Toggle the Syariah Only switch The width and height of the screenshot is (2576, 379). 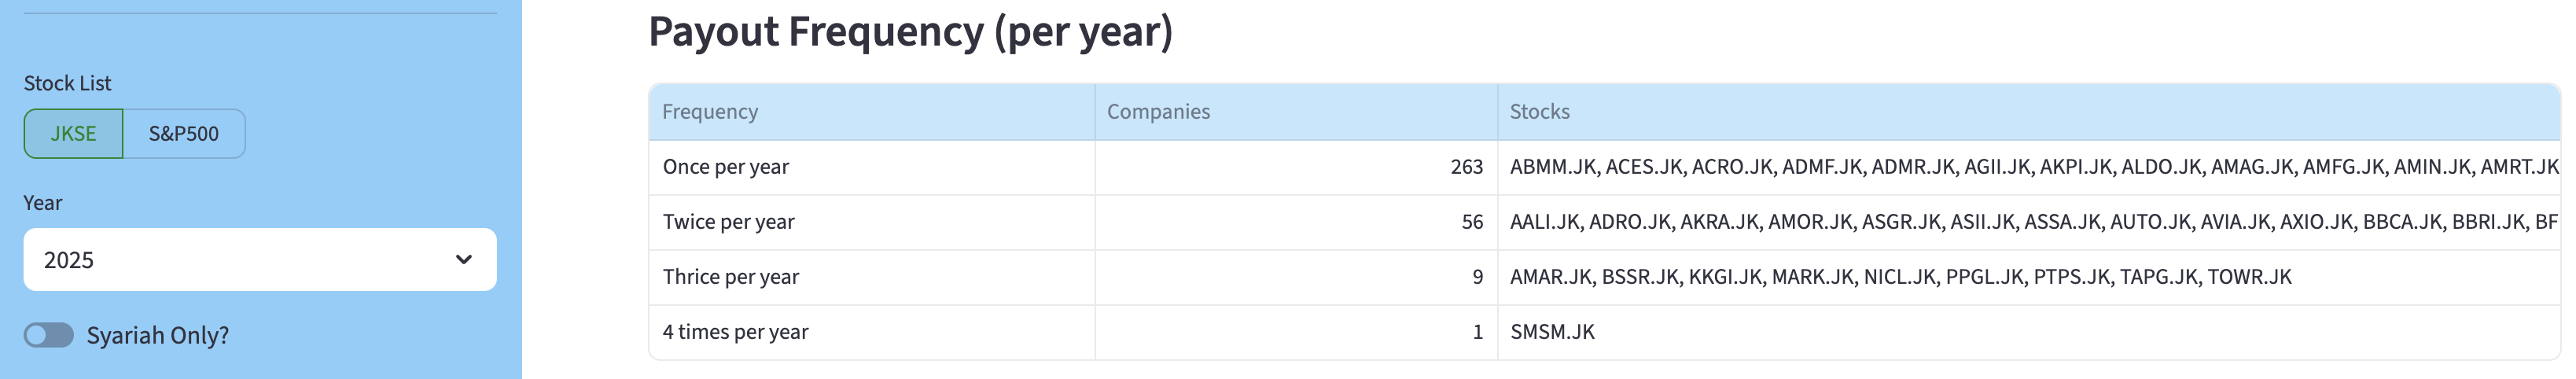tap(49, 335)
